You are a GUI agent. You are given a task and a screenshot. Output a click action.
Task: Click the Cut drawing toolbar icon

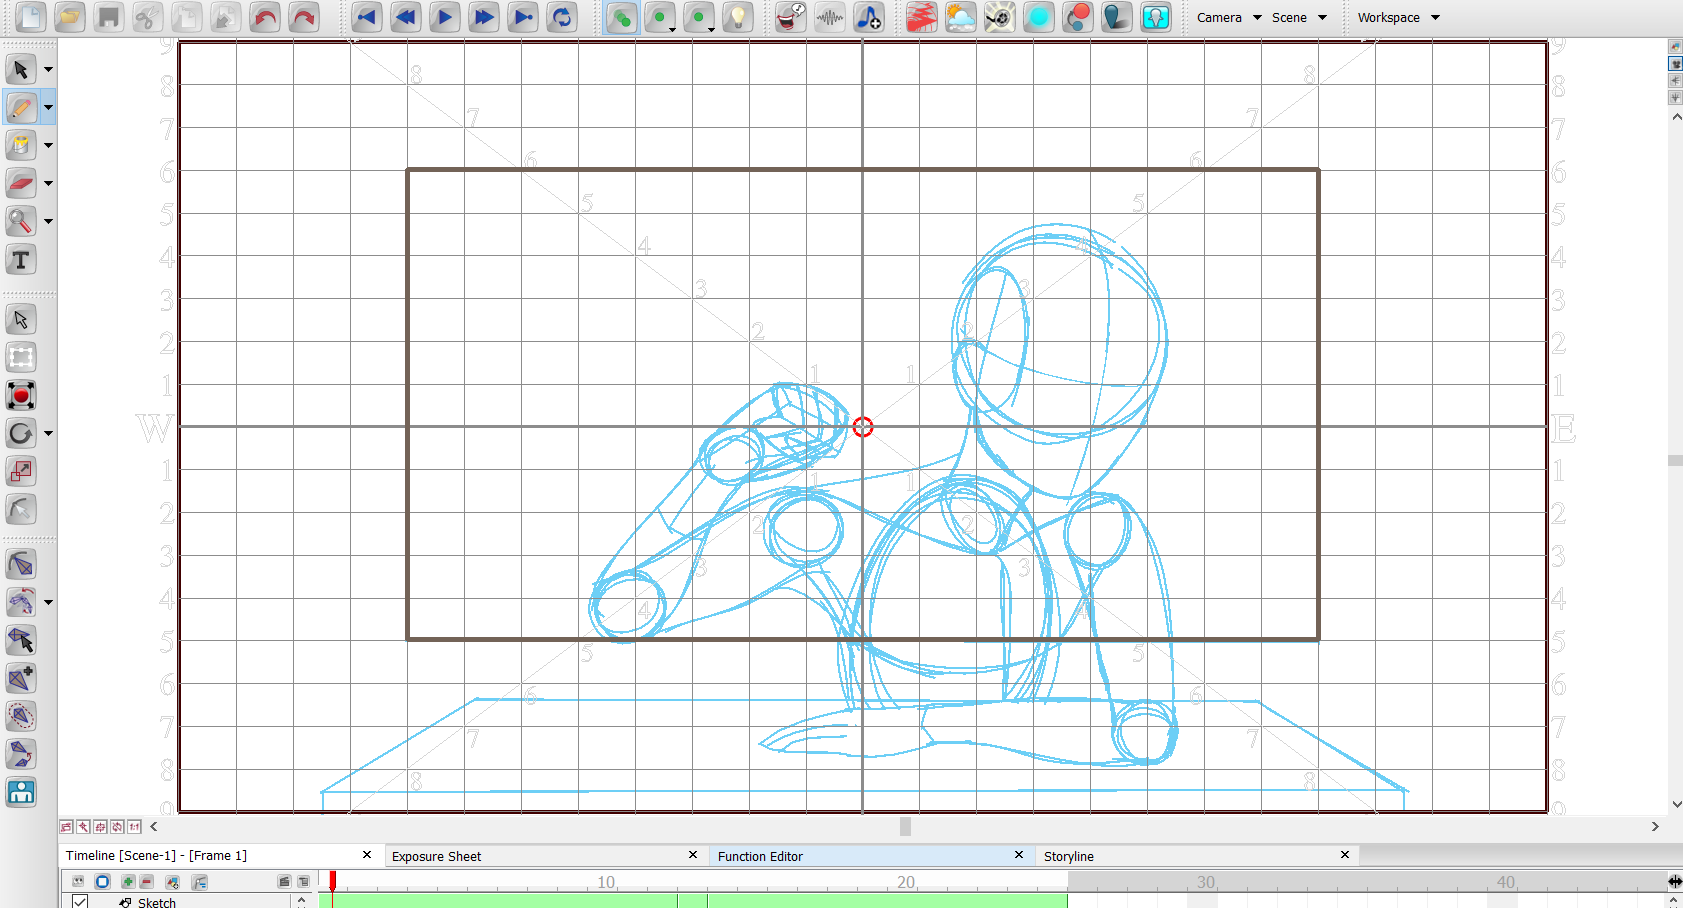[147, 17]
